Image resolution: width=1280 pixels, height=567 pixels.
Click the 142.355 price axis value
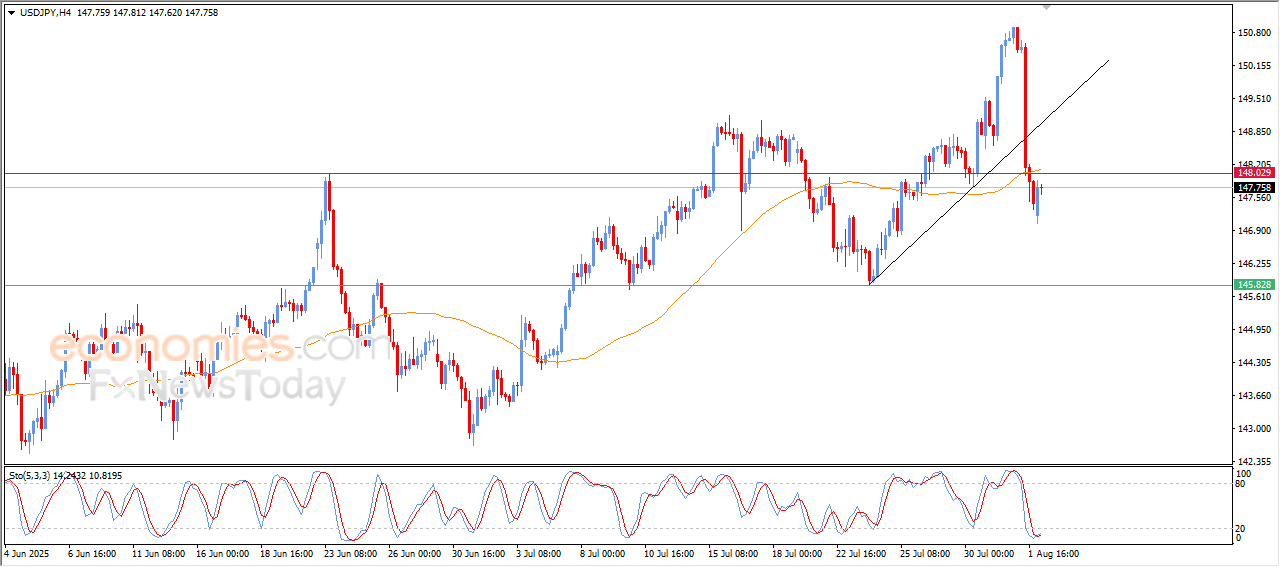click(x=1254, y=462)
